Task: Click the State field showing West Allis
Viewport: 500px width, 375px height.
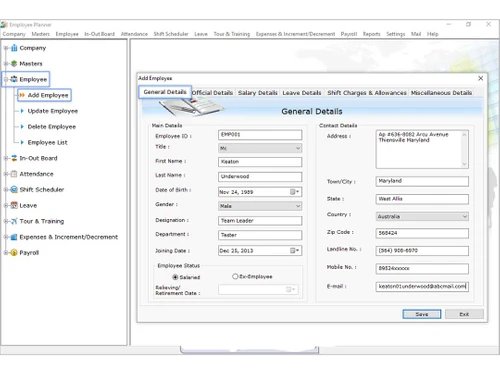Action: (422, 199)
